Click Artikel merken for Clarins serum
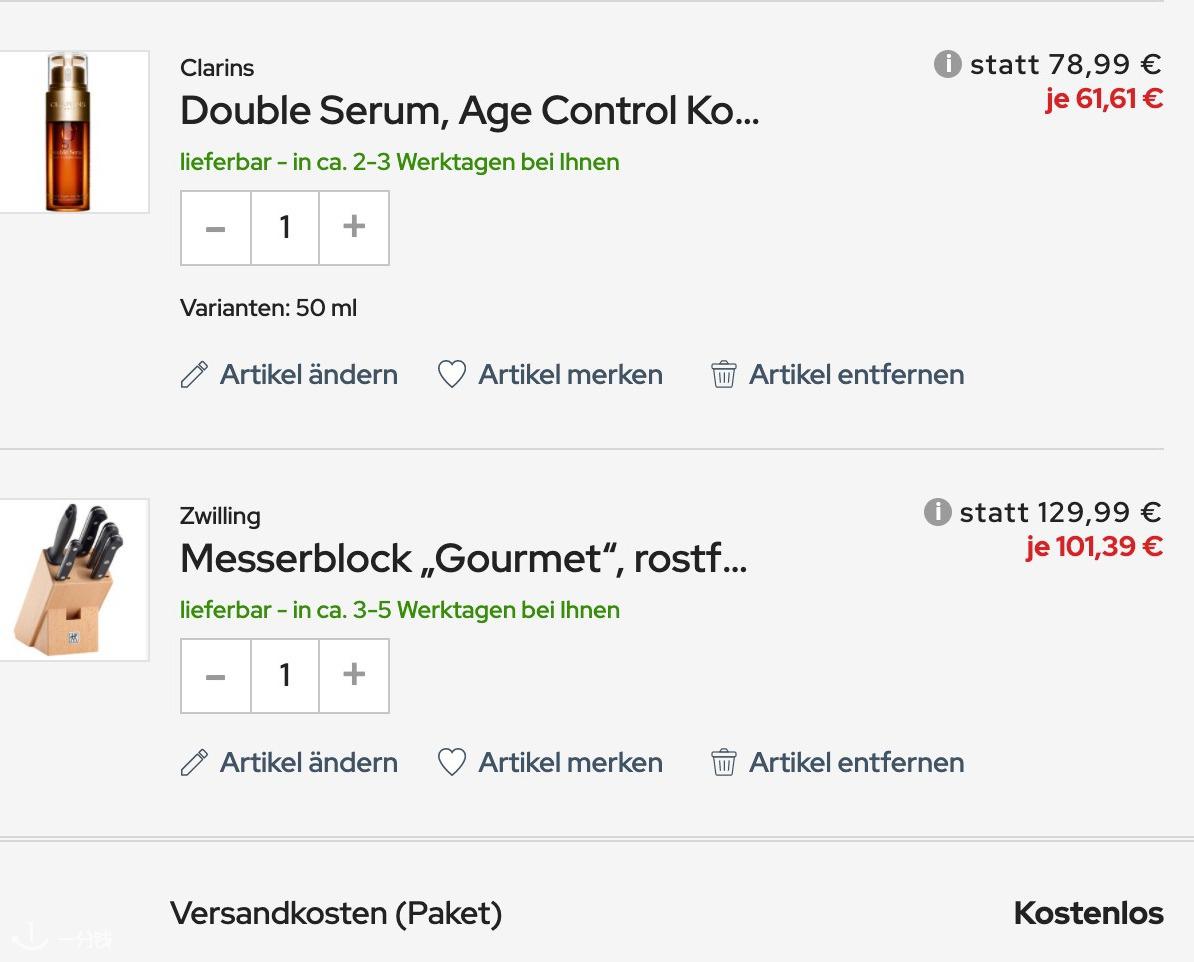Image resolution: width=1194 pixels, height=962 pixels. pos(570,375)
